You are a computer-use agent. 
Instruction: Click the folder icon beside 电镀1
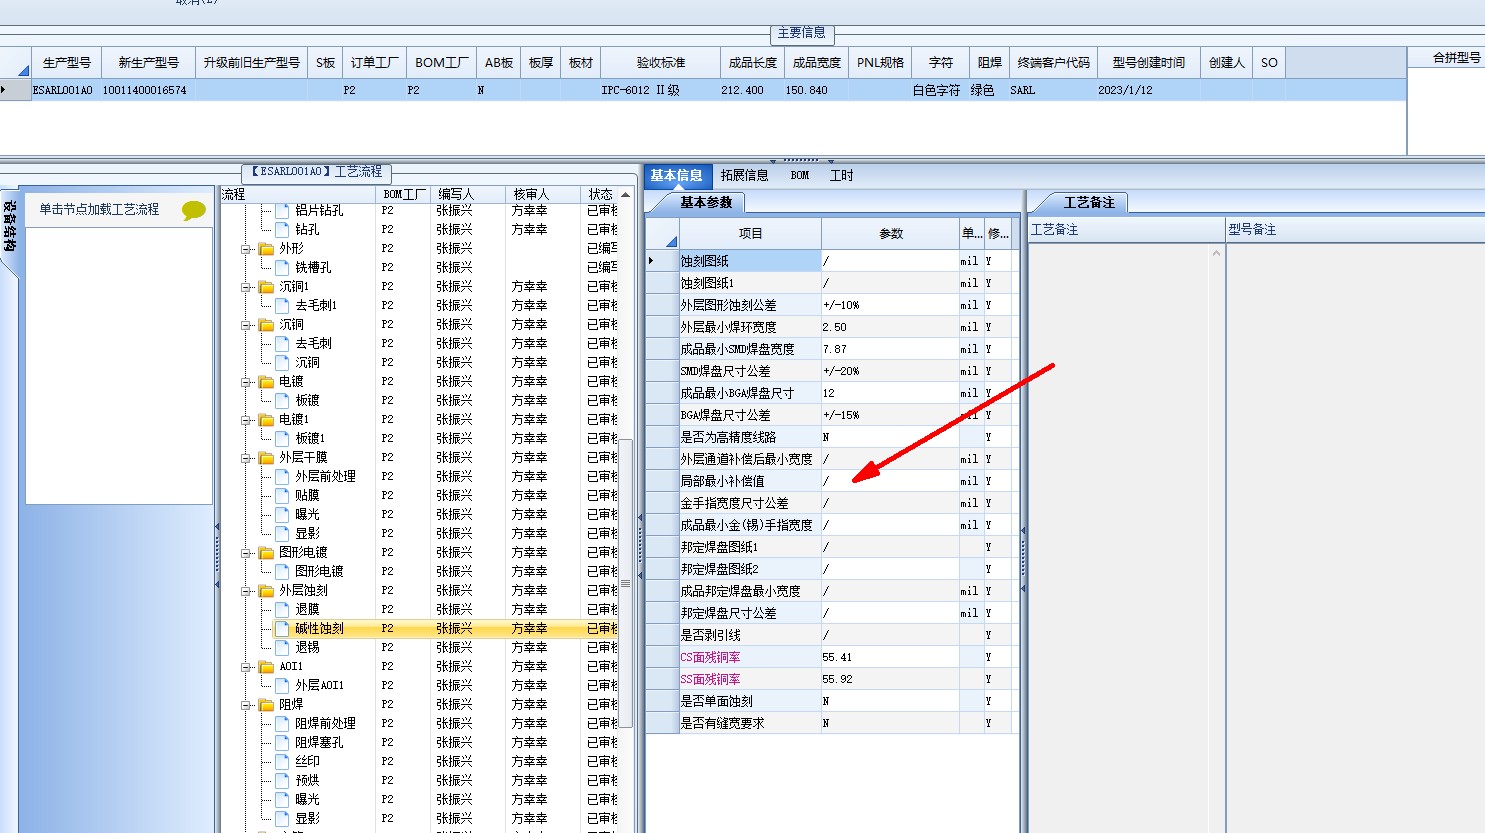266,420
